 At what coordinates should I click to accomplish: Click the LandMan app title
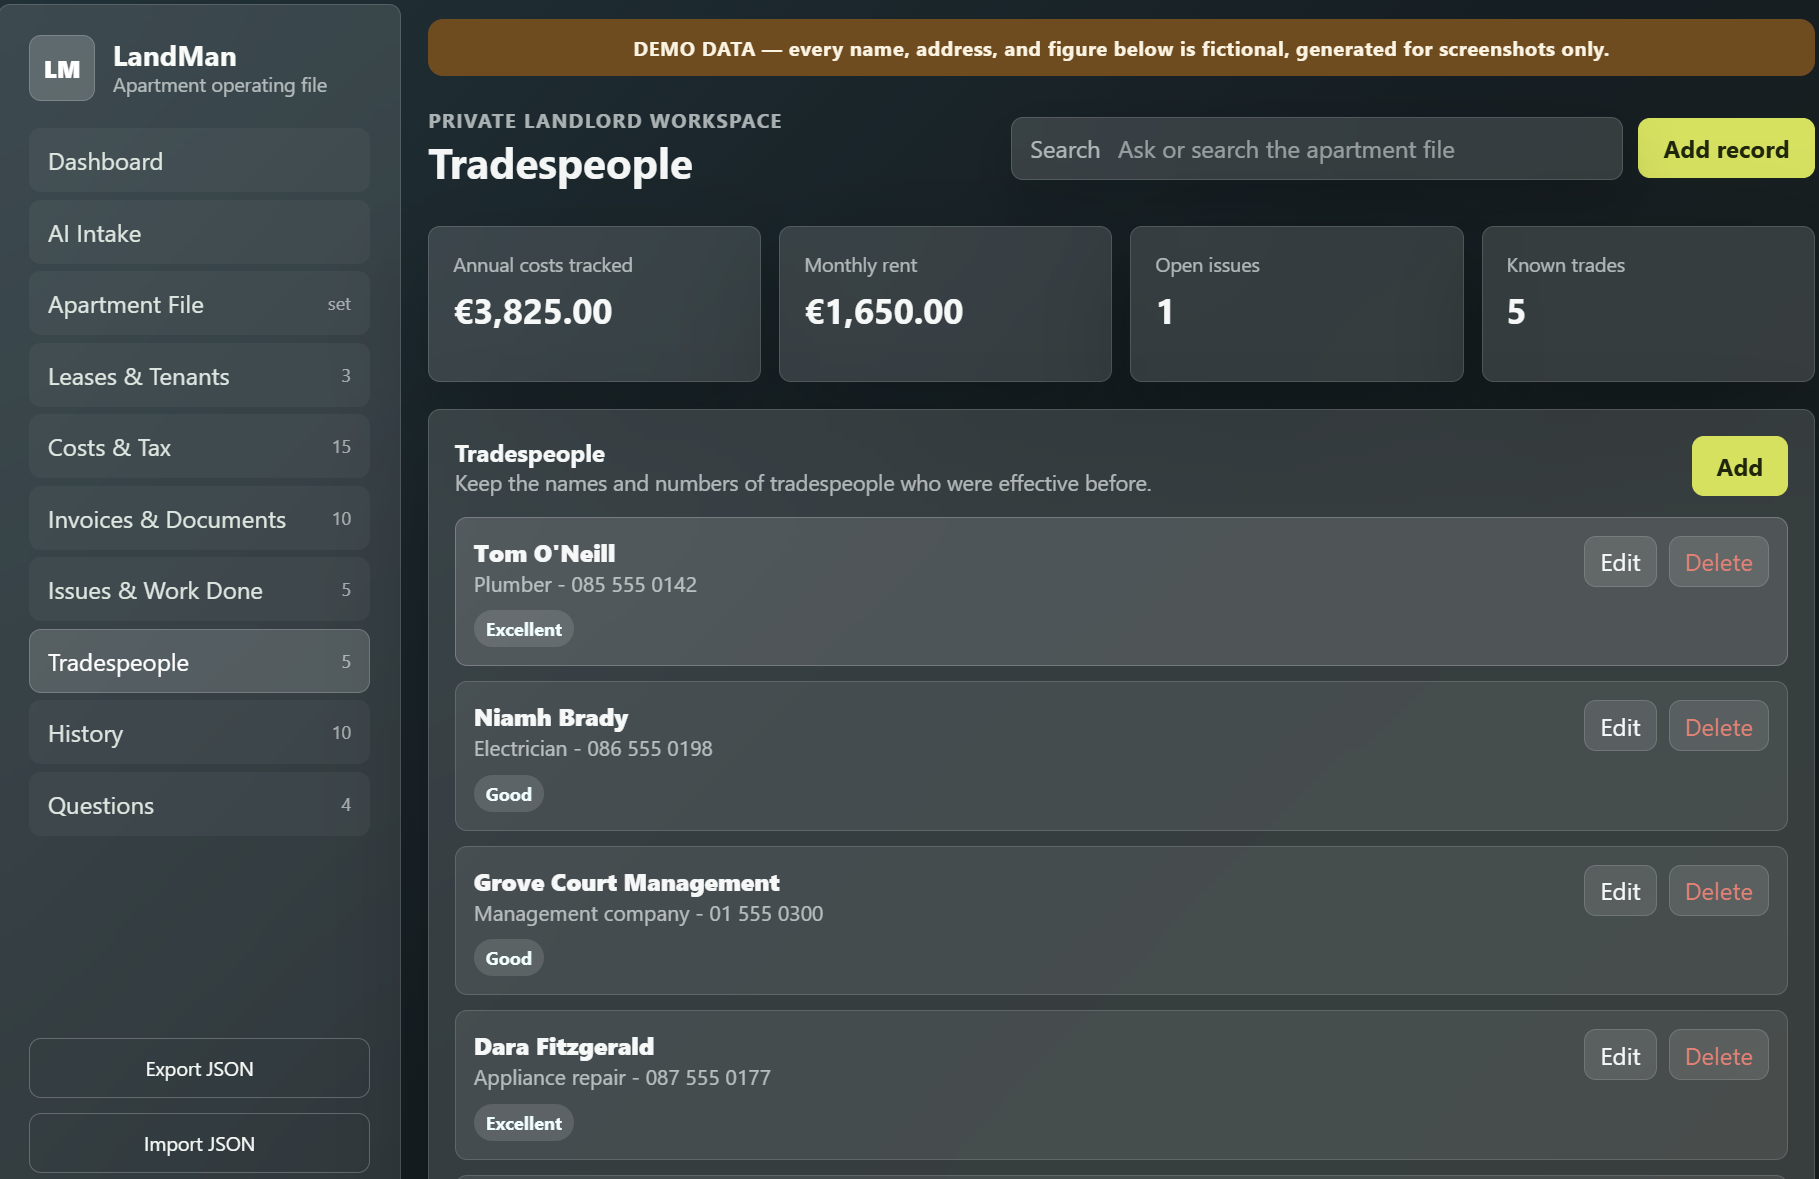174,56
